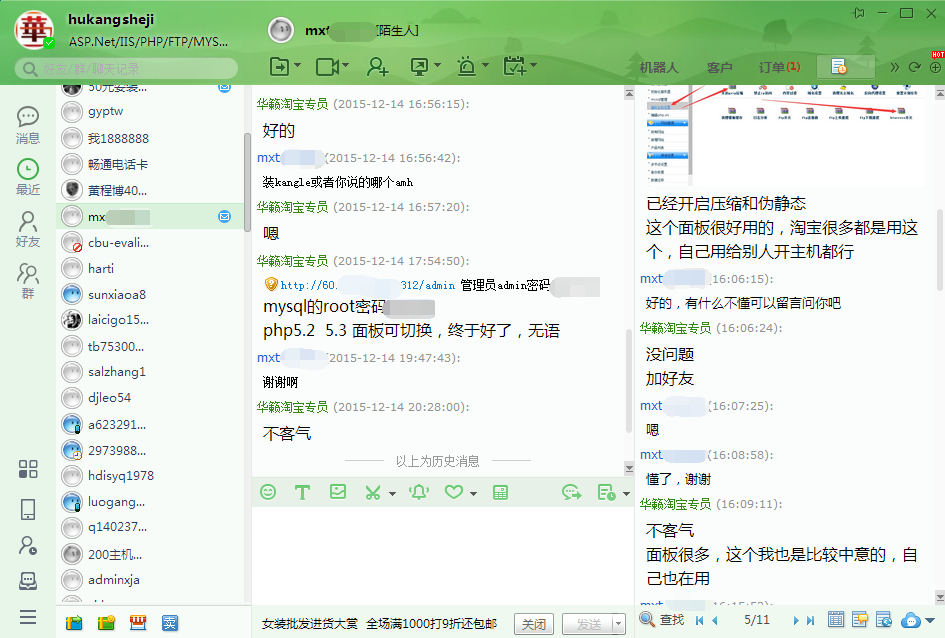This screenshot has width=945, height=638.
Task: Click the cloud chat icon bottom right
Action: (x=911, y=619)
